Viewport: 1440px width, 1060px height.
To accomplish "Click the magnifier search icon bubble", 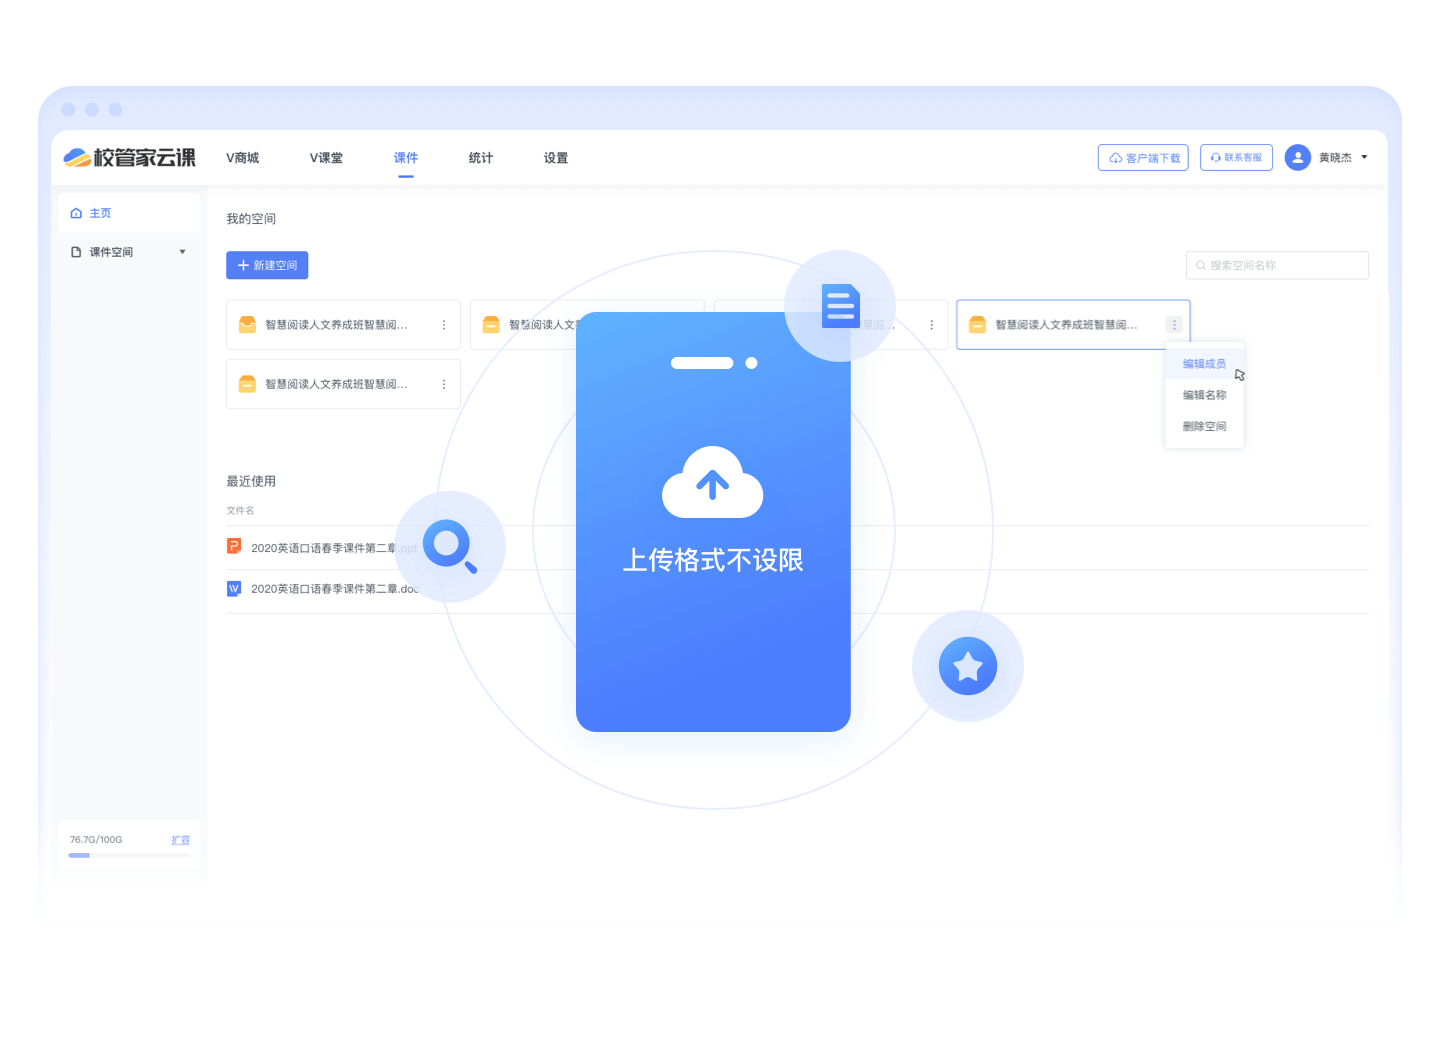I will tap(449, 546).
